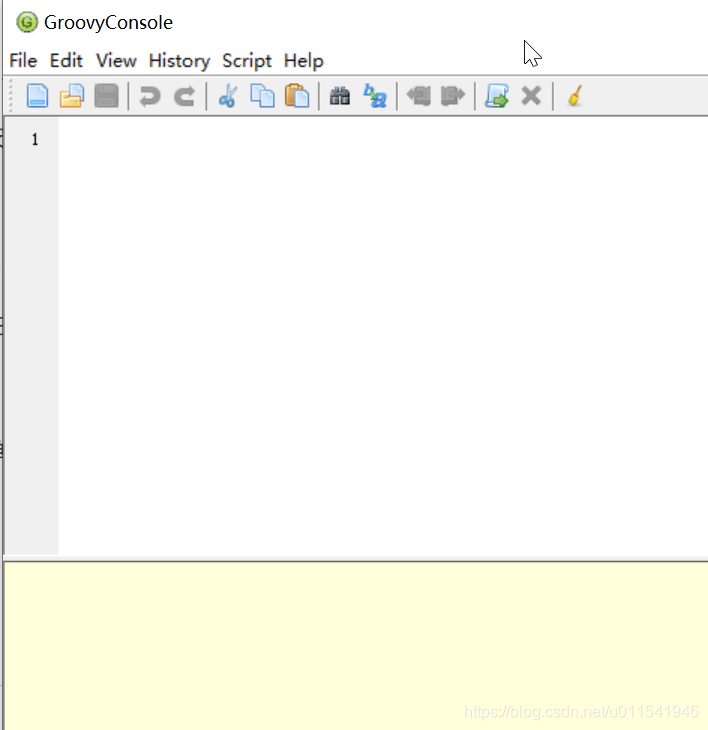The image size is (708, 730).
Task: Open the History menu
Action: pyautogui.click(x=179, y=61)
